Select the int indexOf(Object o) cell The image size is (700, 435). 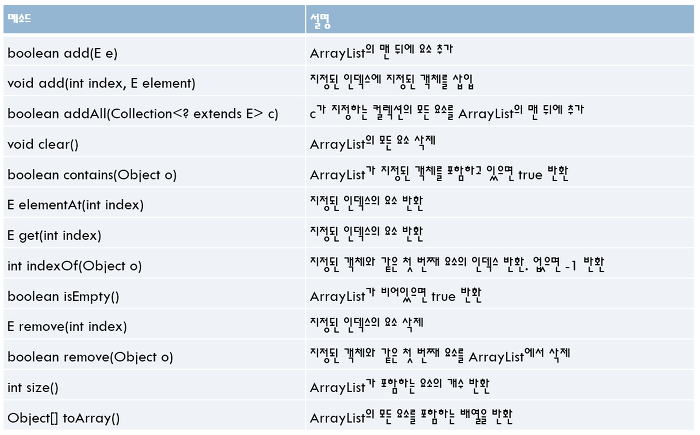click(154, 264)
